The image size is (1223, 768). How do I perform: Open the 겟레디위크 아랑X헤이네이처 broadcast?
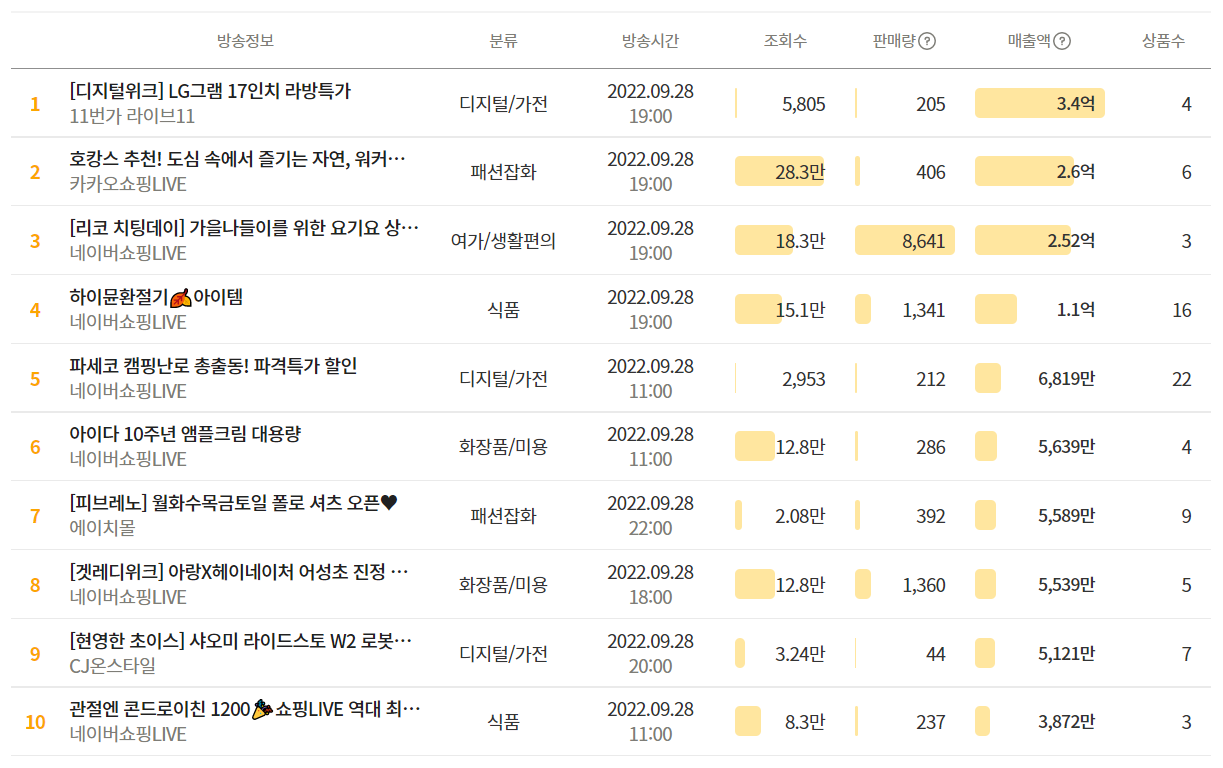(x=239, y=572)
